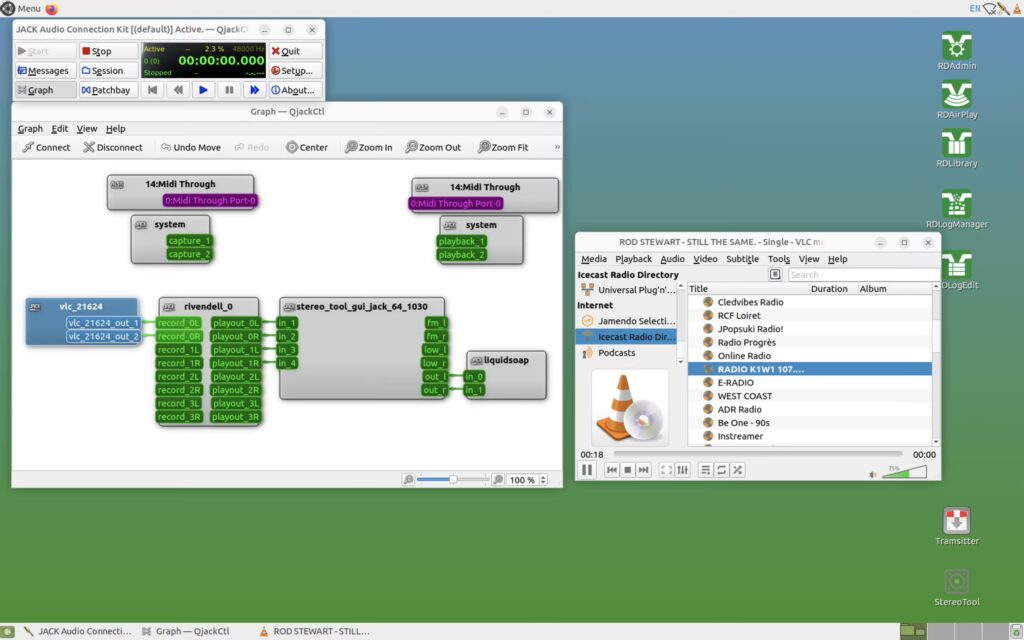
Task: Launch the Tramsitter desktop icon
Action: point(956,526)
